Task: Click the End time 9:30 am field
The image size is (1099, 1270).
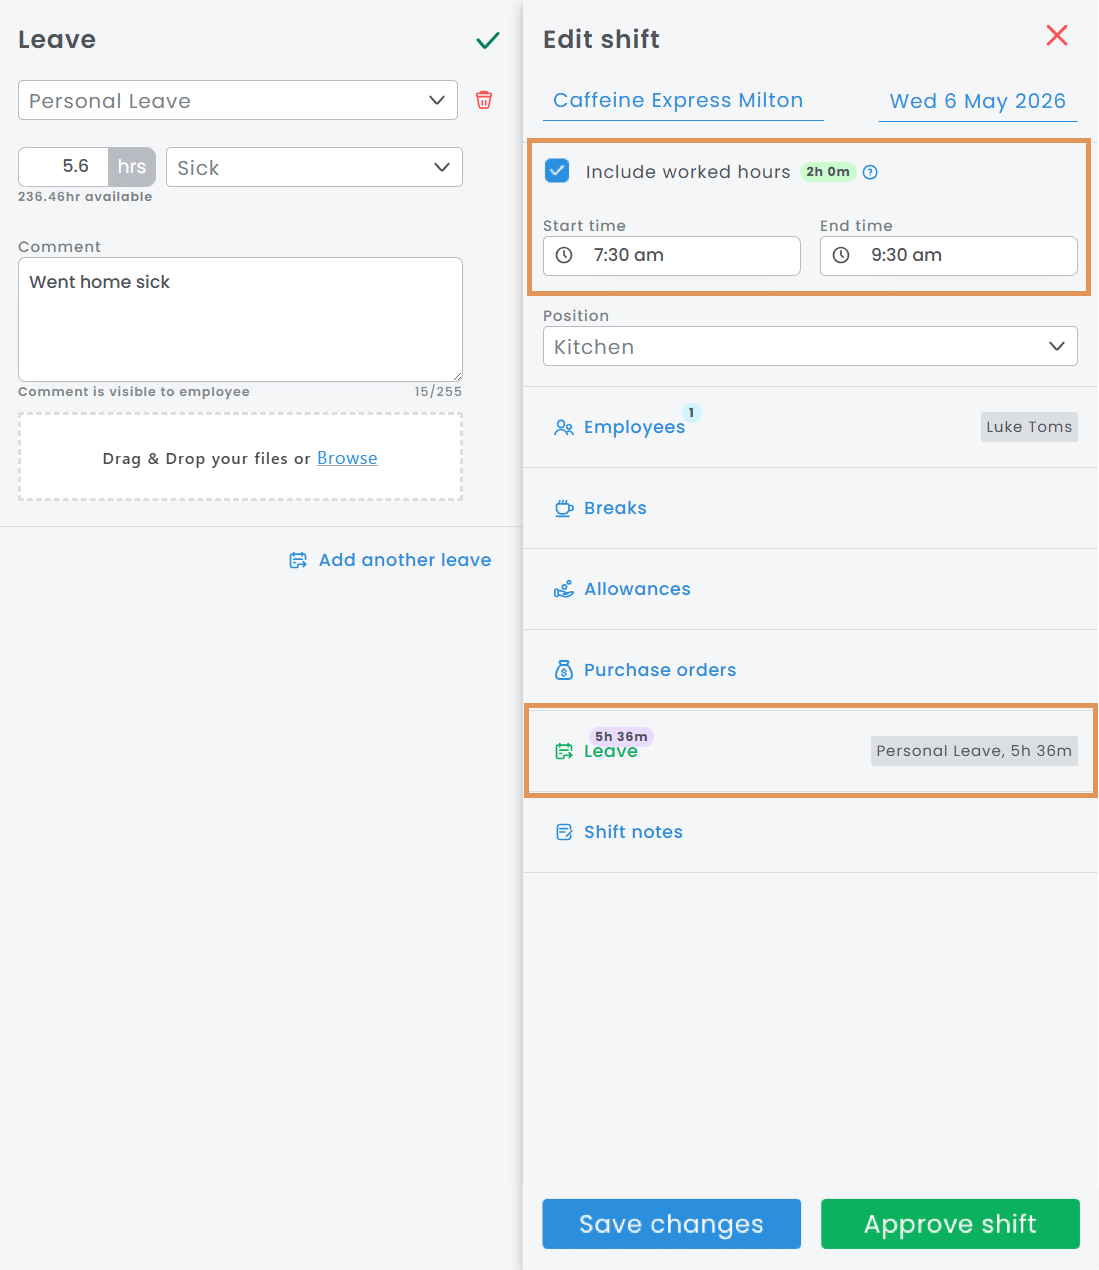Action: (949, 255)
